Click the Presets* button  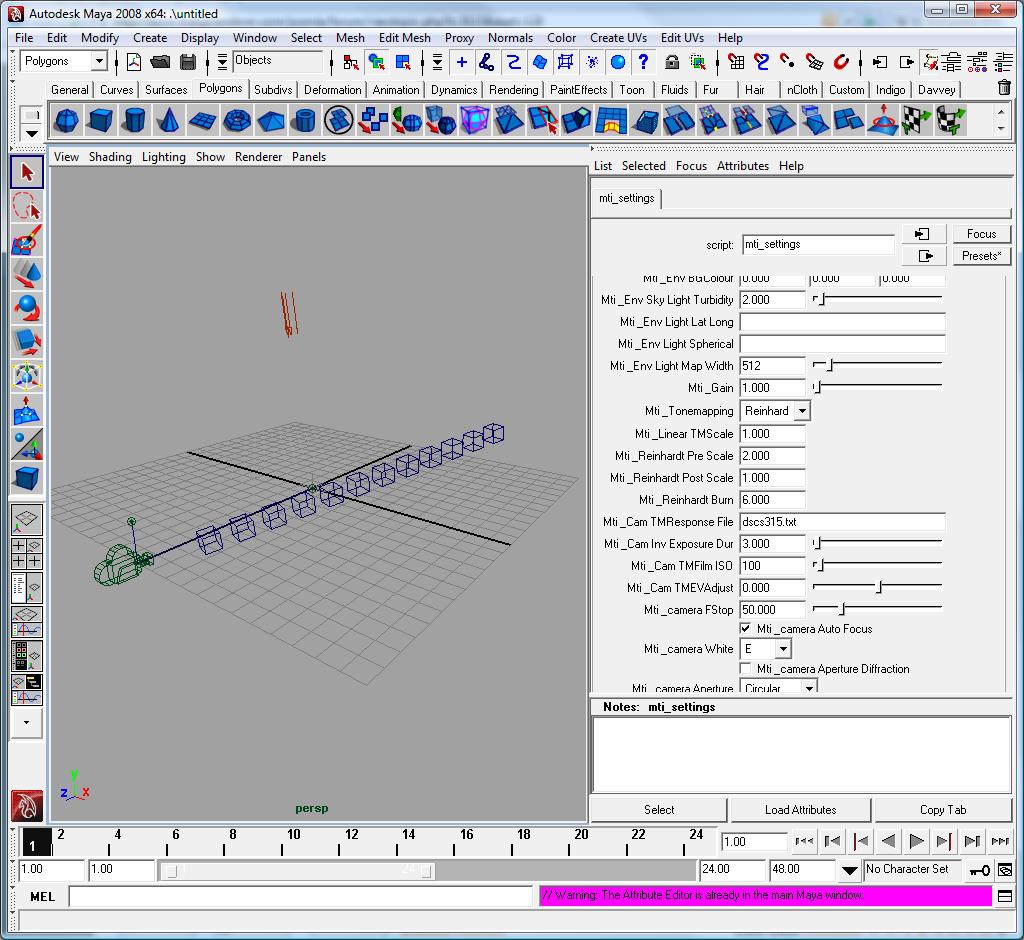pyautogui.click(x=981, y=256)
